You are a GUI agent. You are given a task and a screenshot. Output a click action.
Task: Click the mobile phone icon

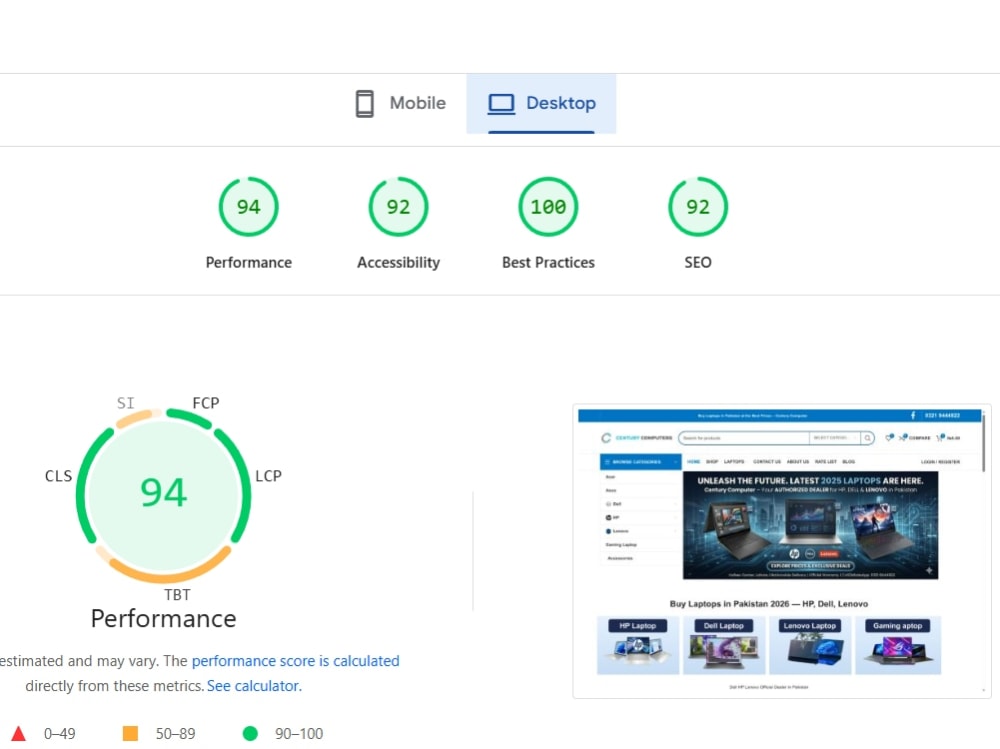364,103
